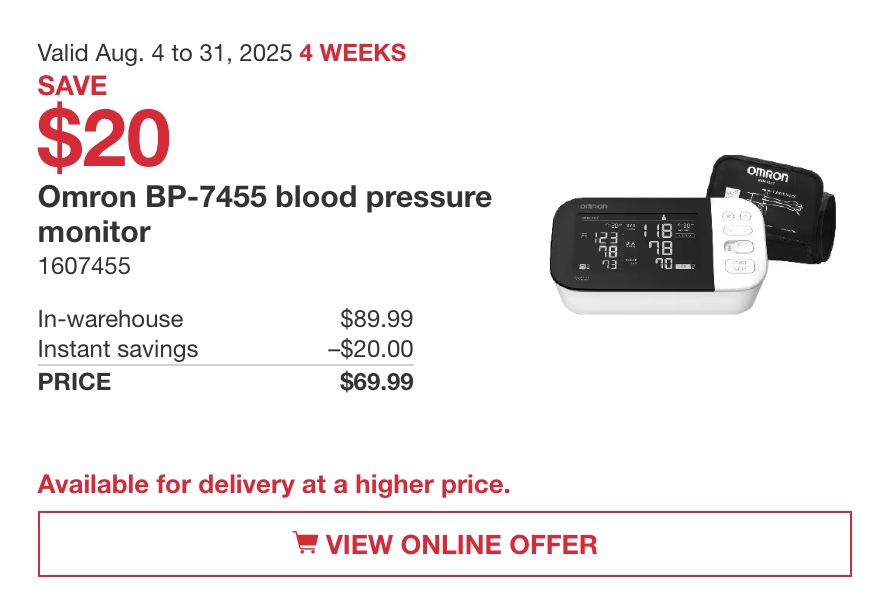Click the In-warehouse row label
Image resolution: width=884 pixels, height=610 pixels.
point(110,319)
